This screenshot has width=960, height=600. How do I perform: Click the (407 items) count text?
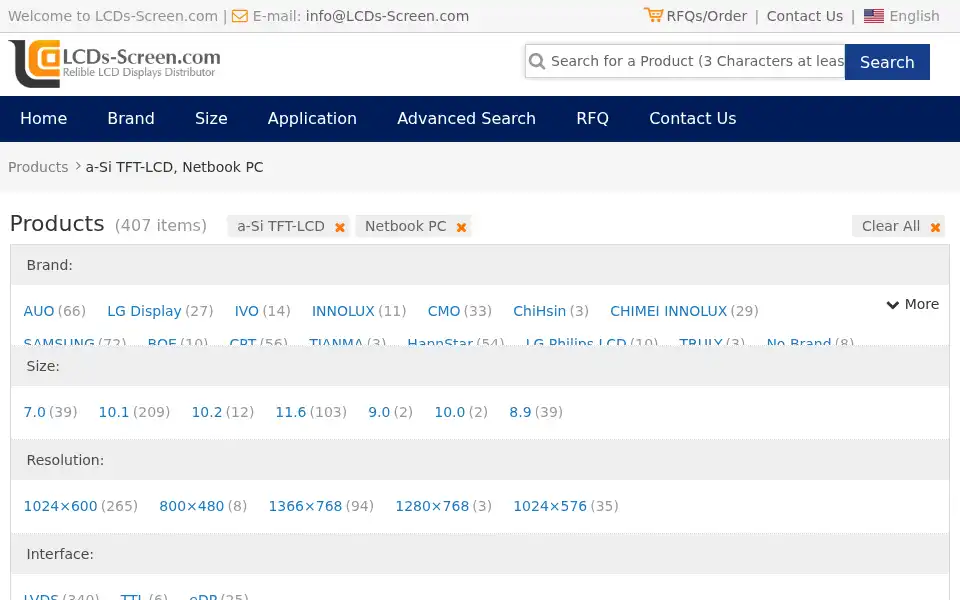click(161, 226)
